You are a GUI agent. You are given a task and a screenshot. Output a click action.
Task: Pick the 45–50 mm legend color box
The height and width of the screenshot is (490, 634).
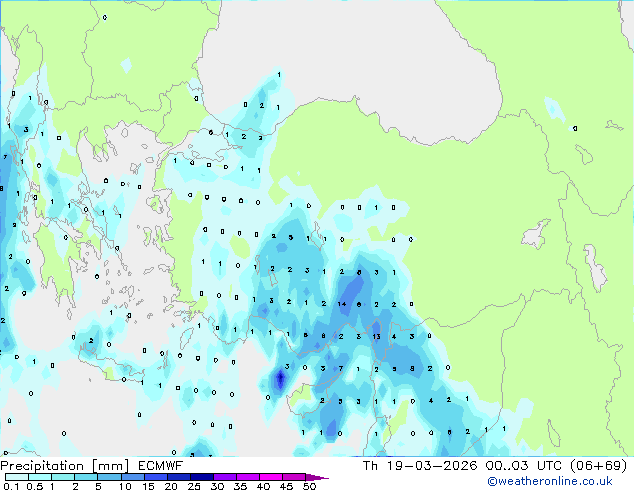[x=293, y=477]
